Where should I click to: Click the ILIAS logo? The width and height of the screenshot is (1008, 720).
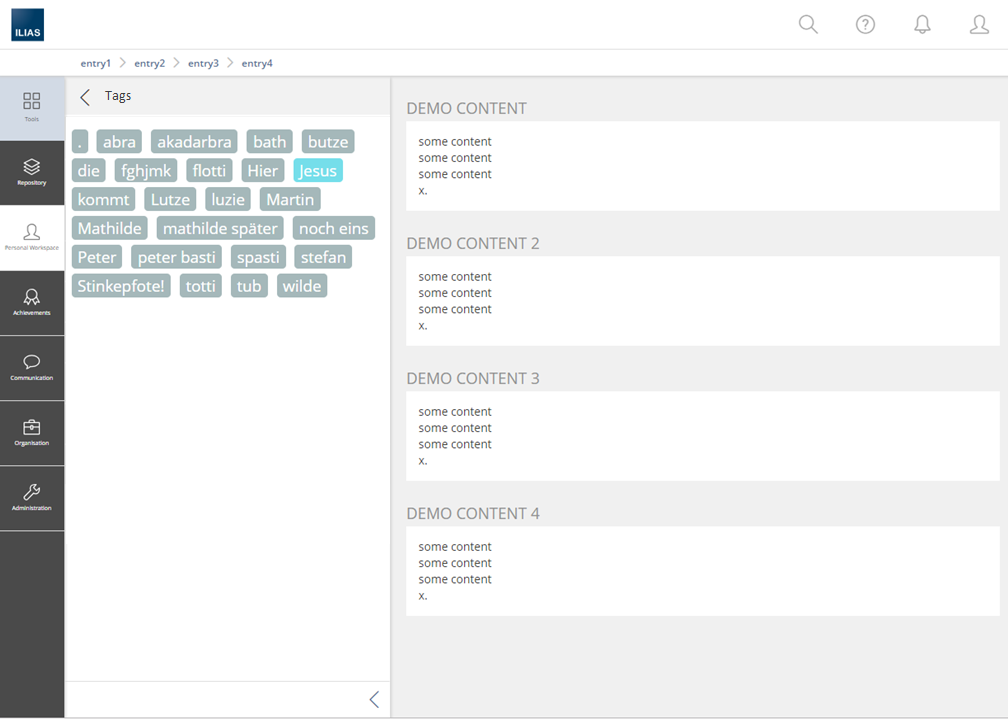(x=27, y=25)
